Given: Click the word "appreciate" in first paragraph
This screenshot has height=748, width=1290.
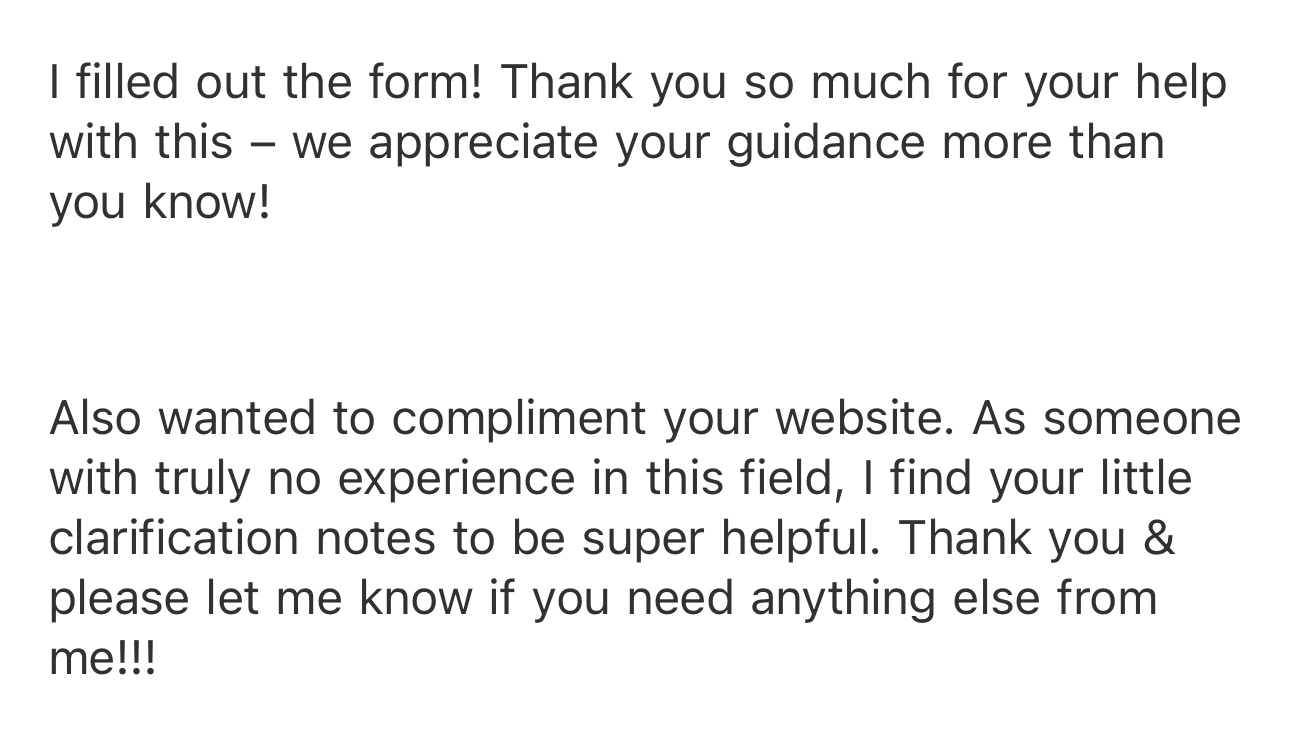Looking at the screenshot, I should pos(482,143).
